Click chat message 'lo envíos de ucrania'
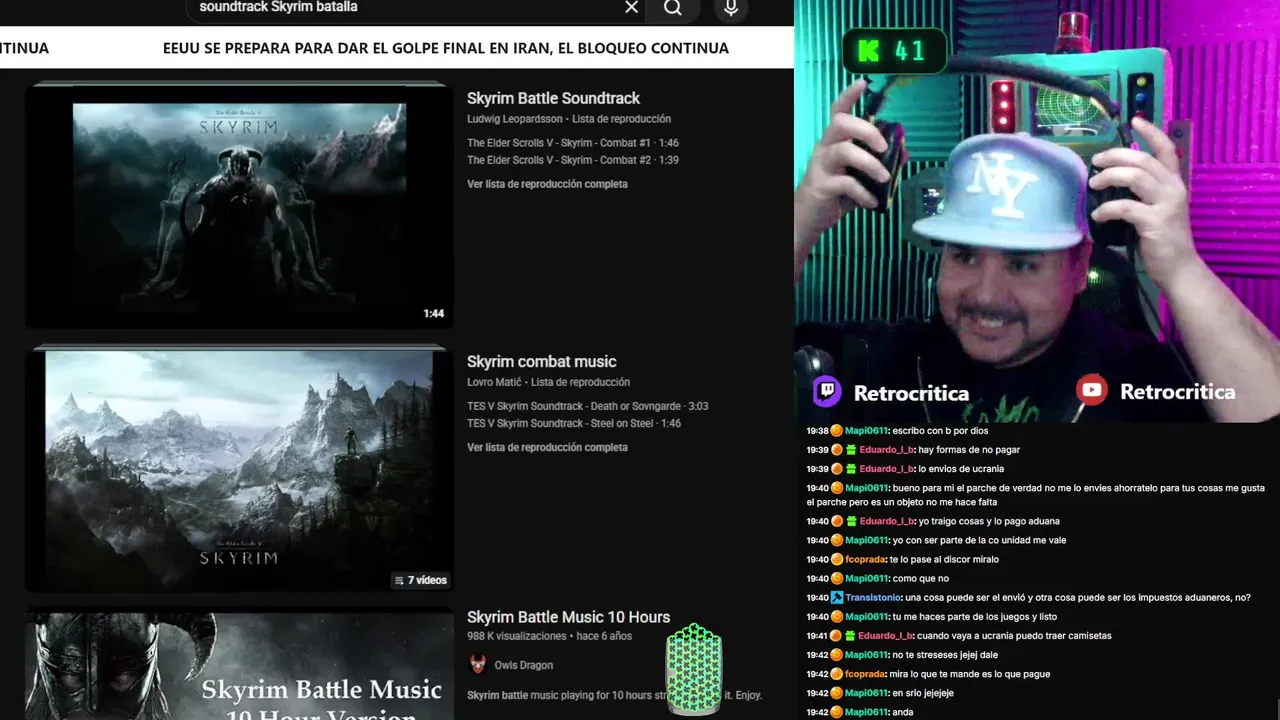1280x720 pixels. [961, 468]
